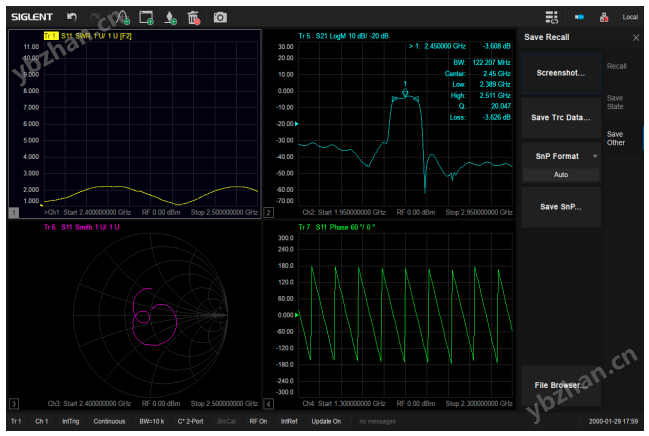649x436 pixels.
Task: Select trace Tr 5 S21 LogM title
Action: (343, 36)
